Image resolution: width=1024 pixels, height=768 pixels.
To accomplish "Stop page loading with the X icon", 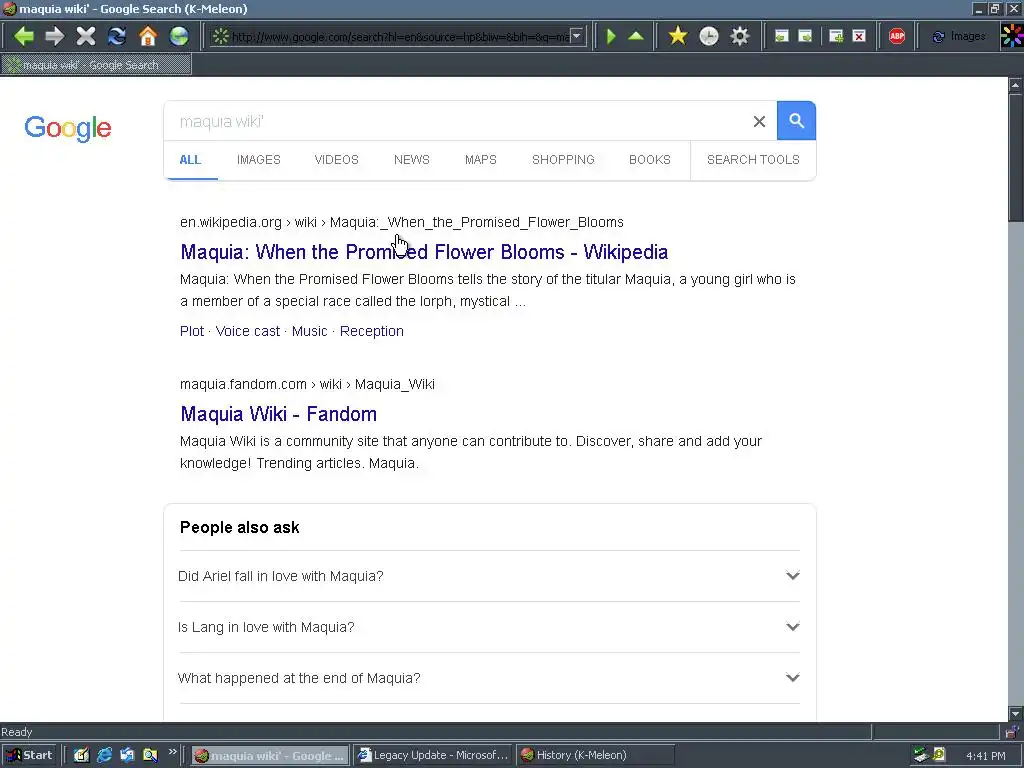I will pyautogui.click(x=86, y=36).
